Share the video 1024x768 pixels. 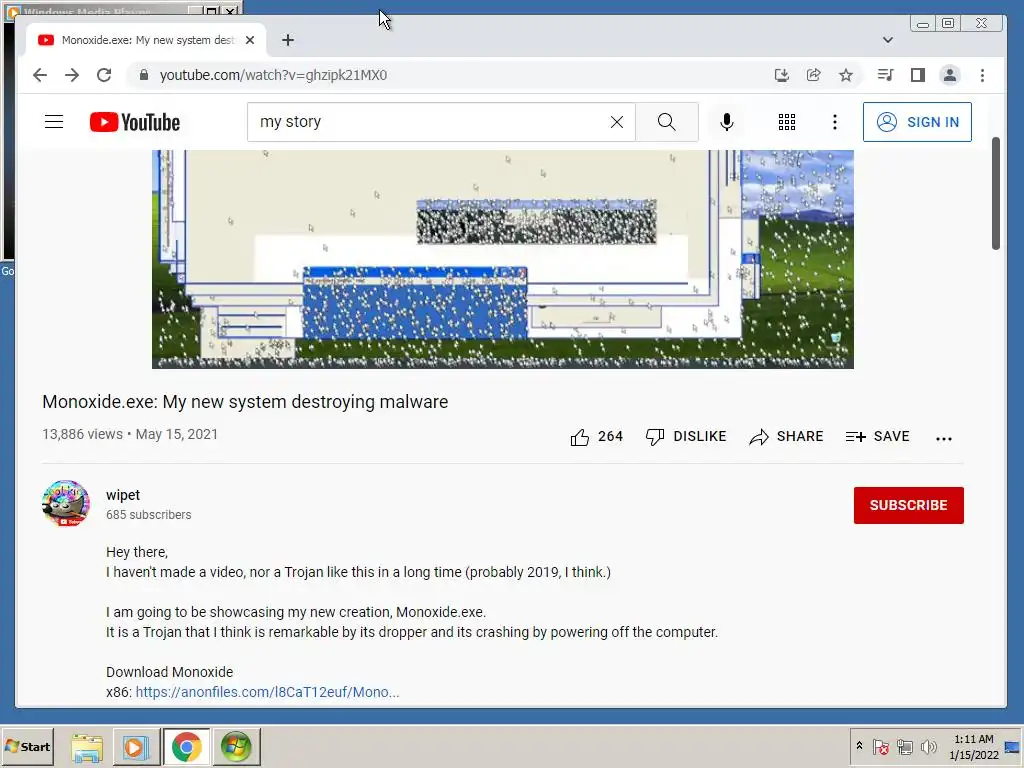pyautogui.click(x=786, y=437)
